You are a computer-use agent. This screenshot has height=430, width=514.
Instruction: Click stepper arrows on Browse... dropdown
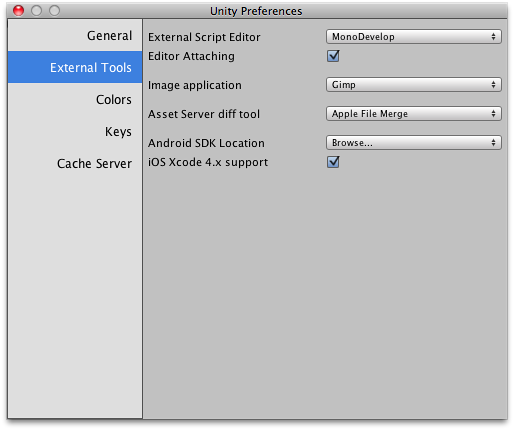(x=493, y=143)
